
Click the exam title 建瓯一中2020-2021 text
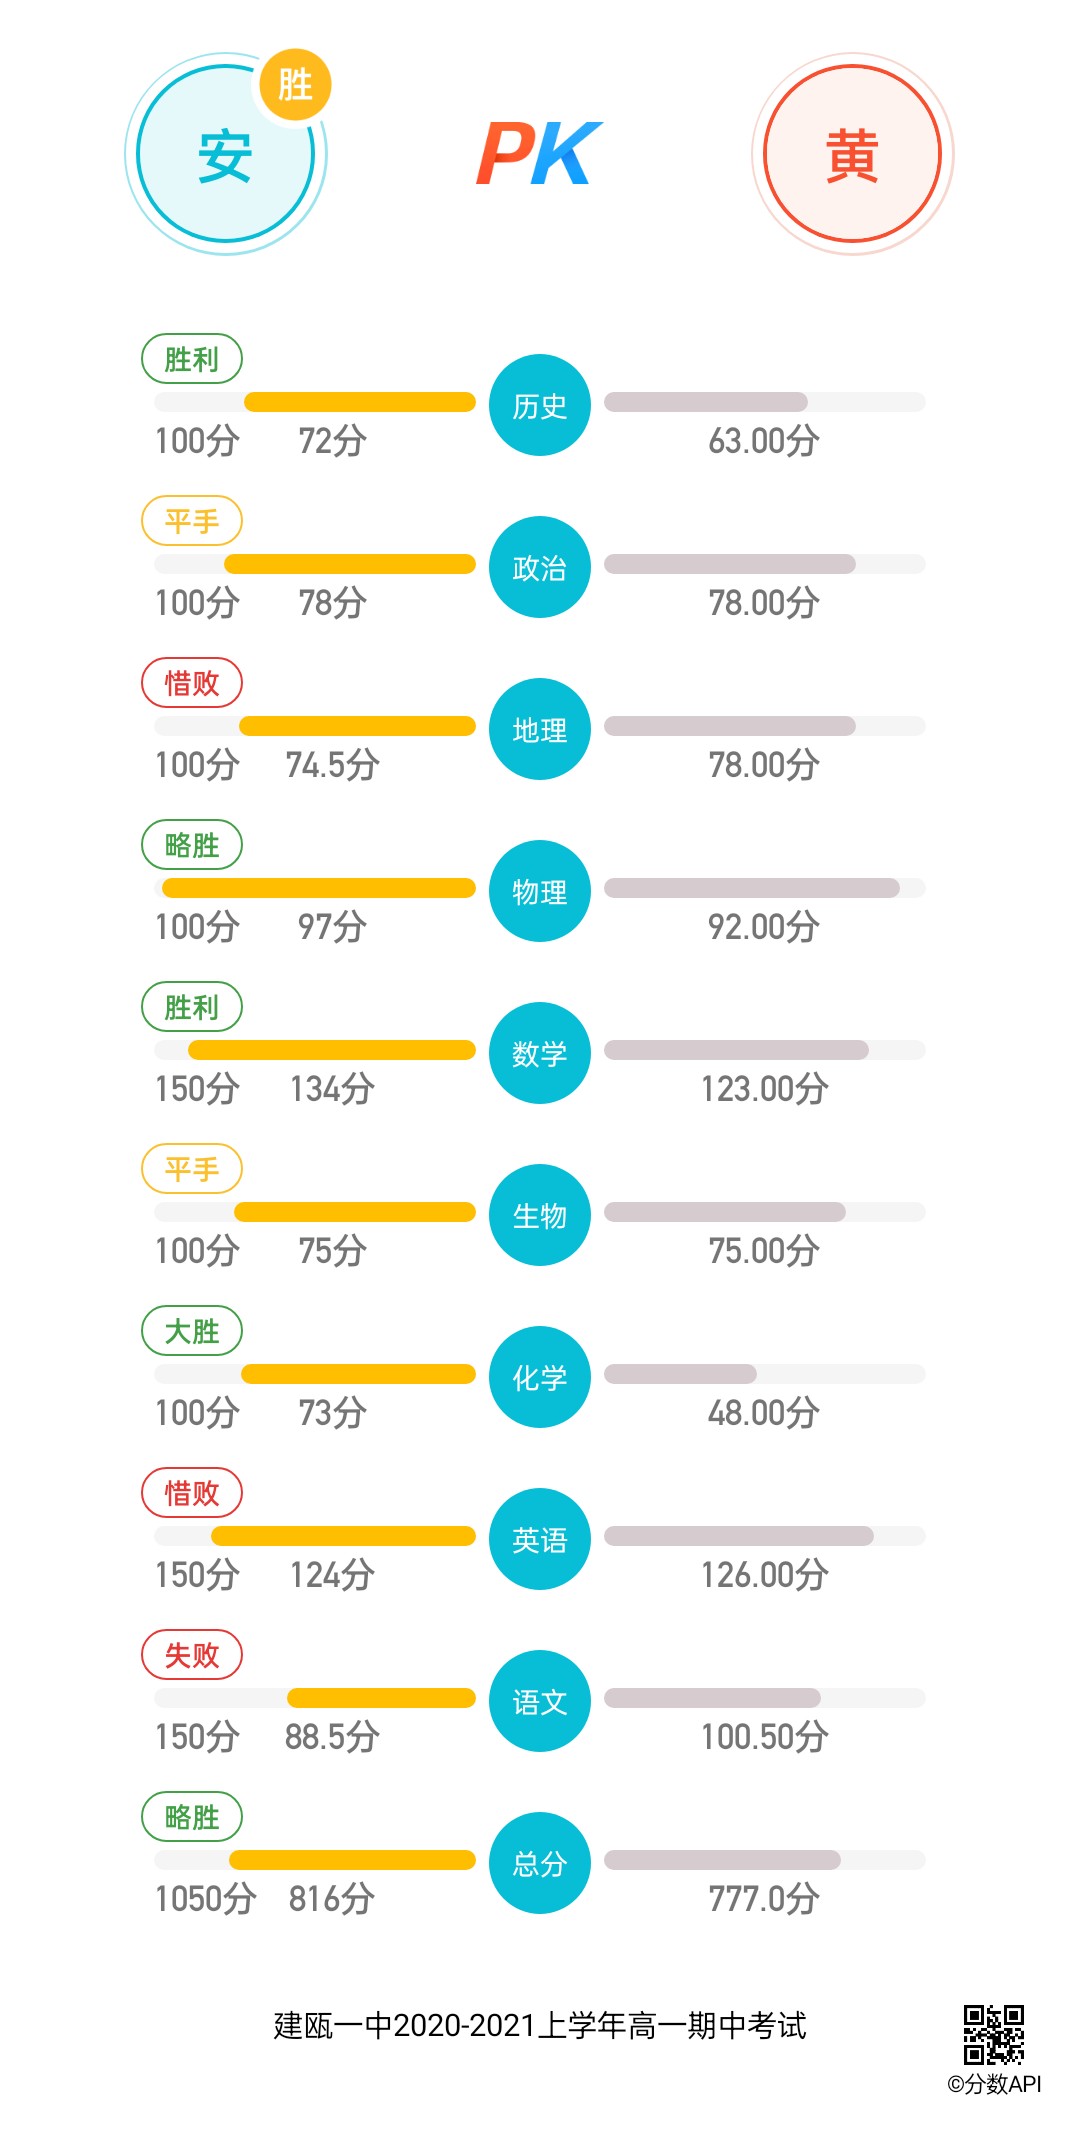pos(540,2026)
